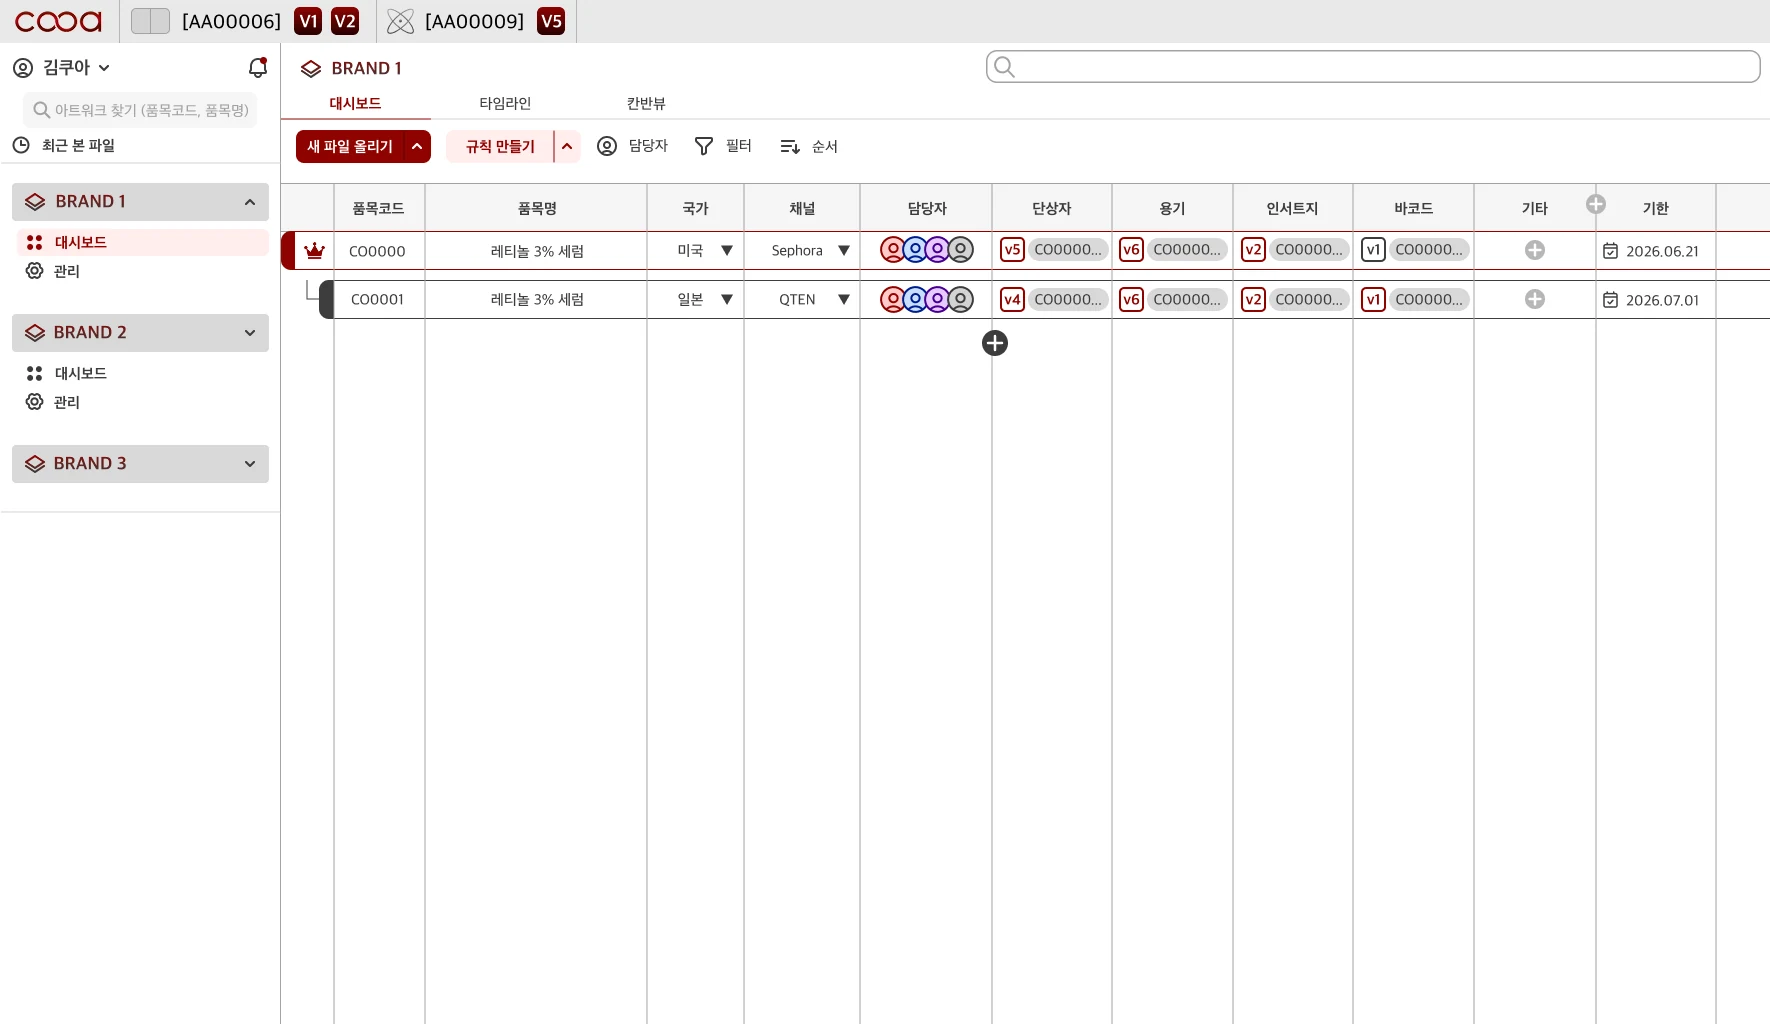Expand the BRAND 2 section chevron

point(250,333)
